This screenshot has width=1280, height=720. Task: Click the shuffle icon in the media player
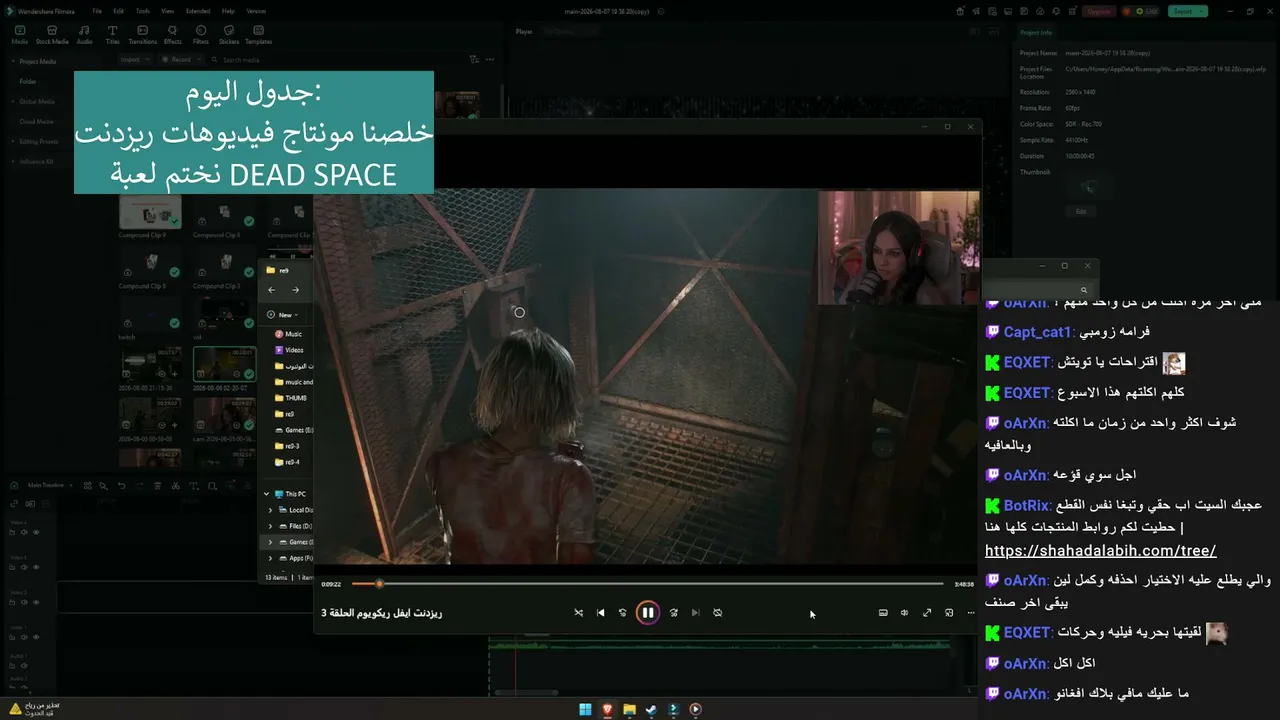[578, 613]
